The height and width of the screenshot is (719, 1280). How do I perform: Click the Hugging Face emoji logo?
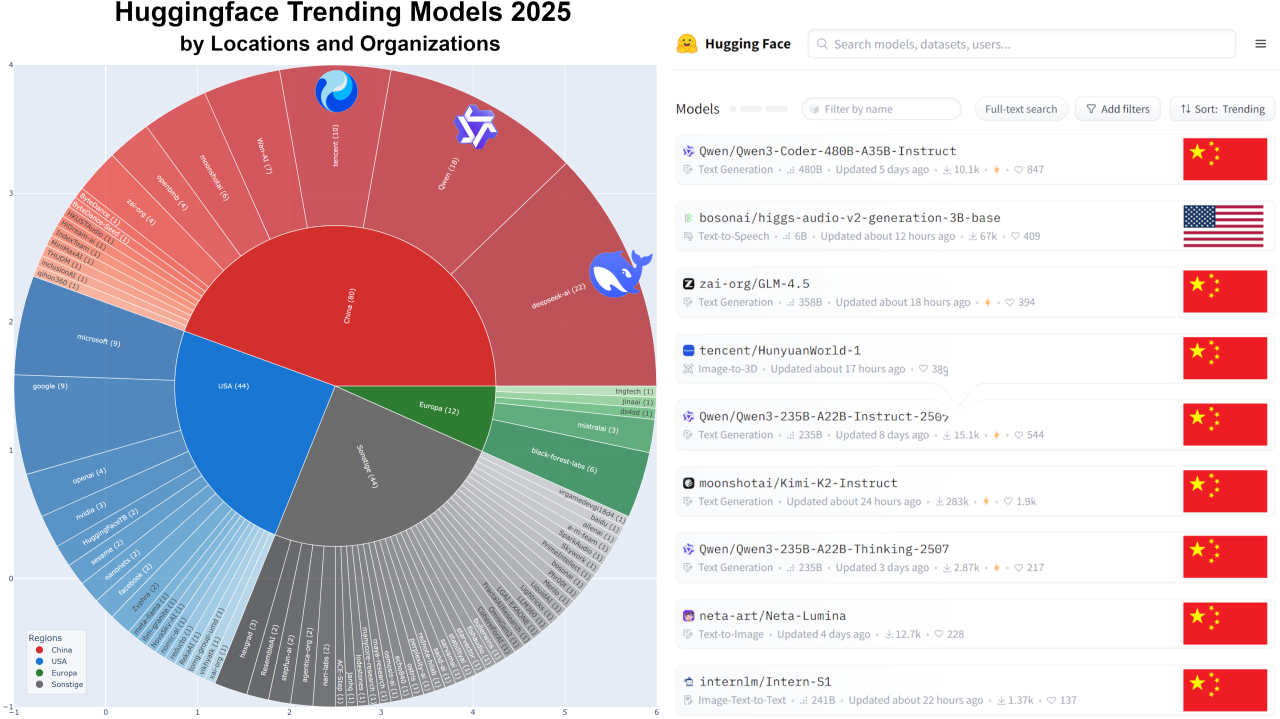[687, 44]
